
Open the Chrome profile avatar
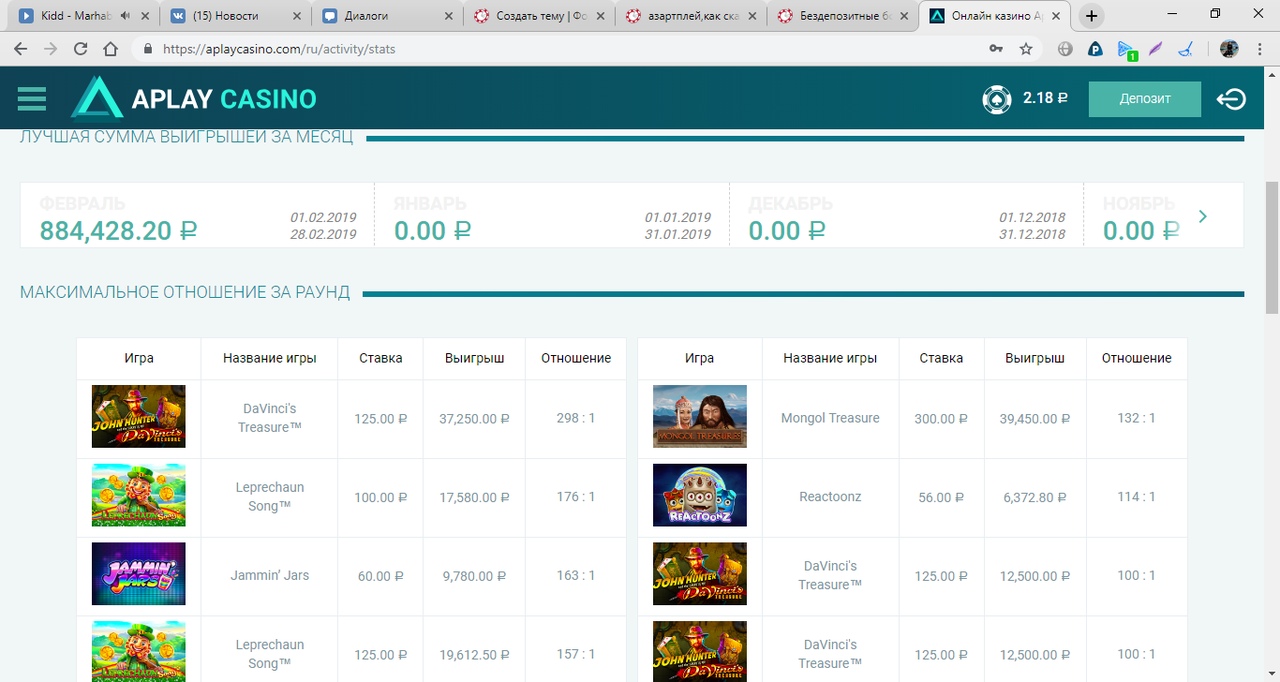coord(1229,48)
